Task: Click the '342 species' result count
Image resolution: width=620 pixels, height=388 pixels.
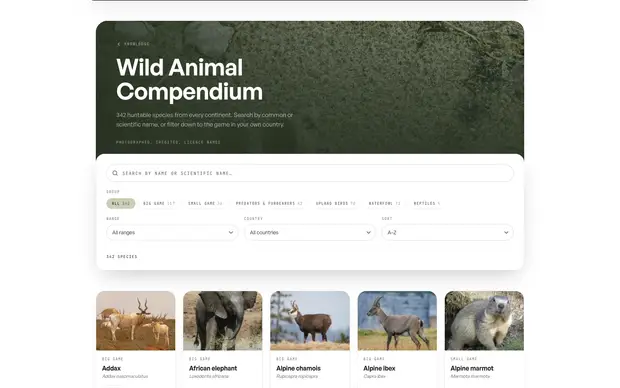Action: [122, 257]
